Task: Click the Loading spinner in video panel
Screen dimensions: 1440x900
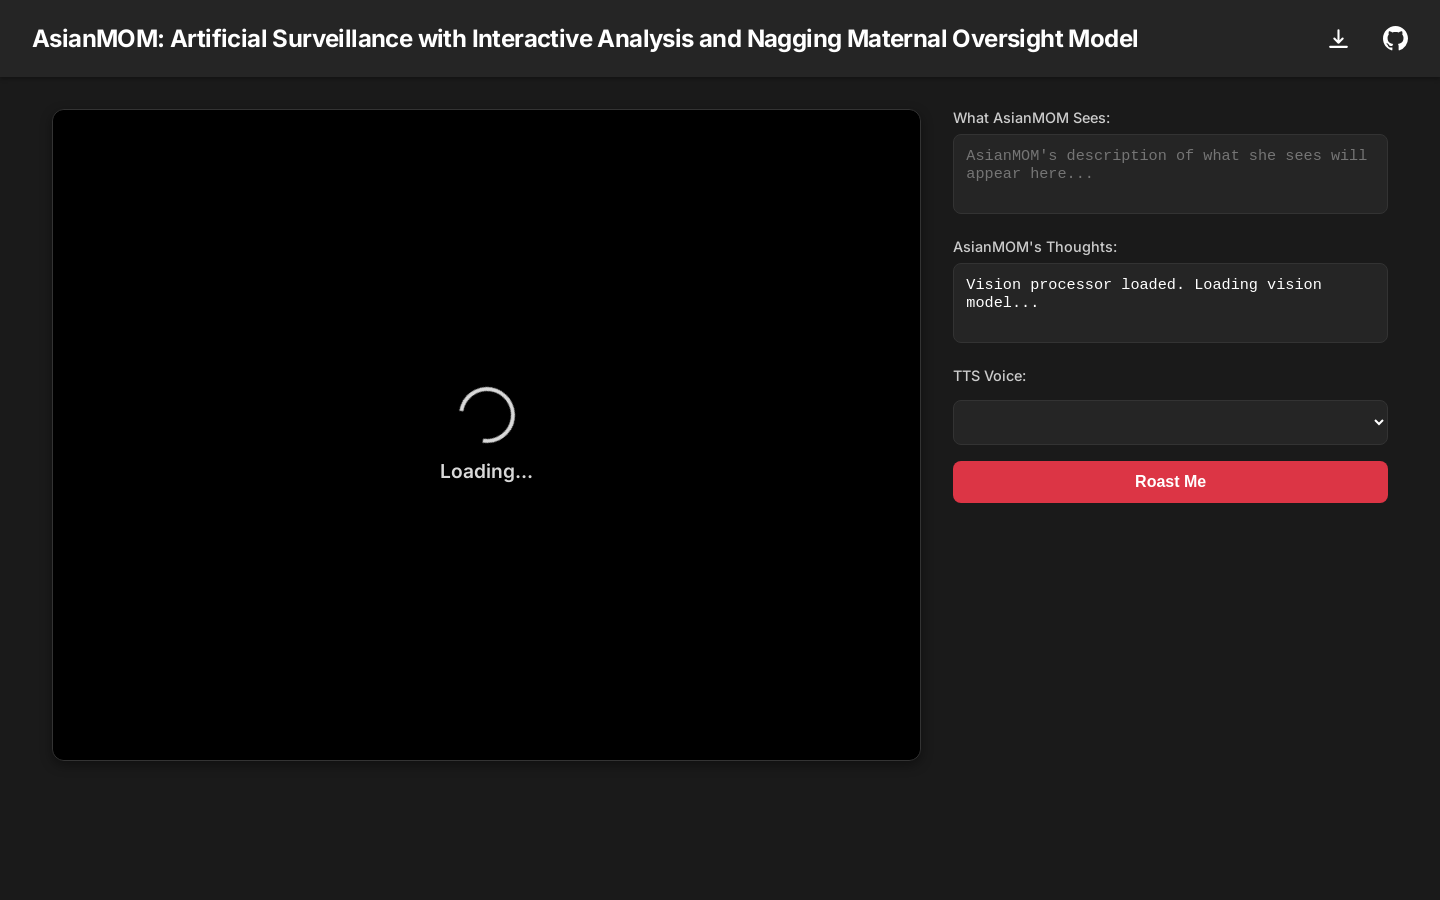Action: (x=487, y=415)
